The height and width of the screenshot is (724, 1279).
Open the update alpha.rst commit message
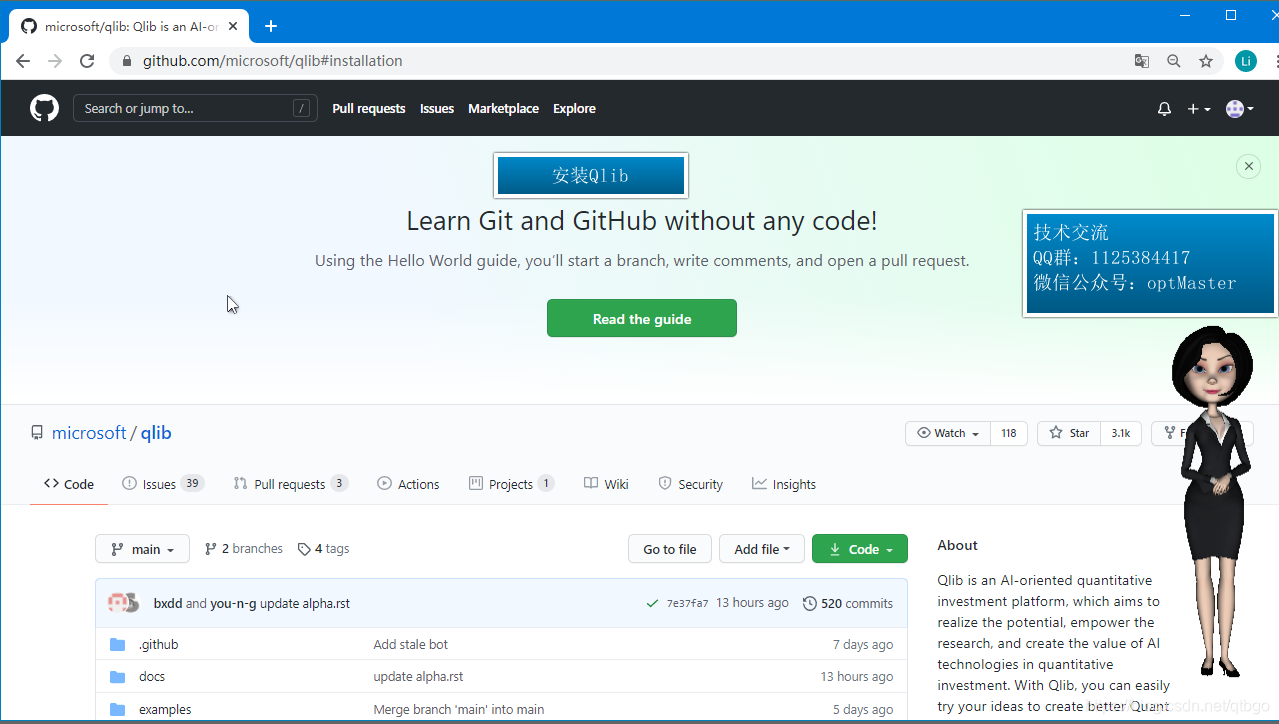click(x=305, y=603)
